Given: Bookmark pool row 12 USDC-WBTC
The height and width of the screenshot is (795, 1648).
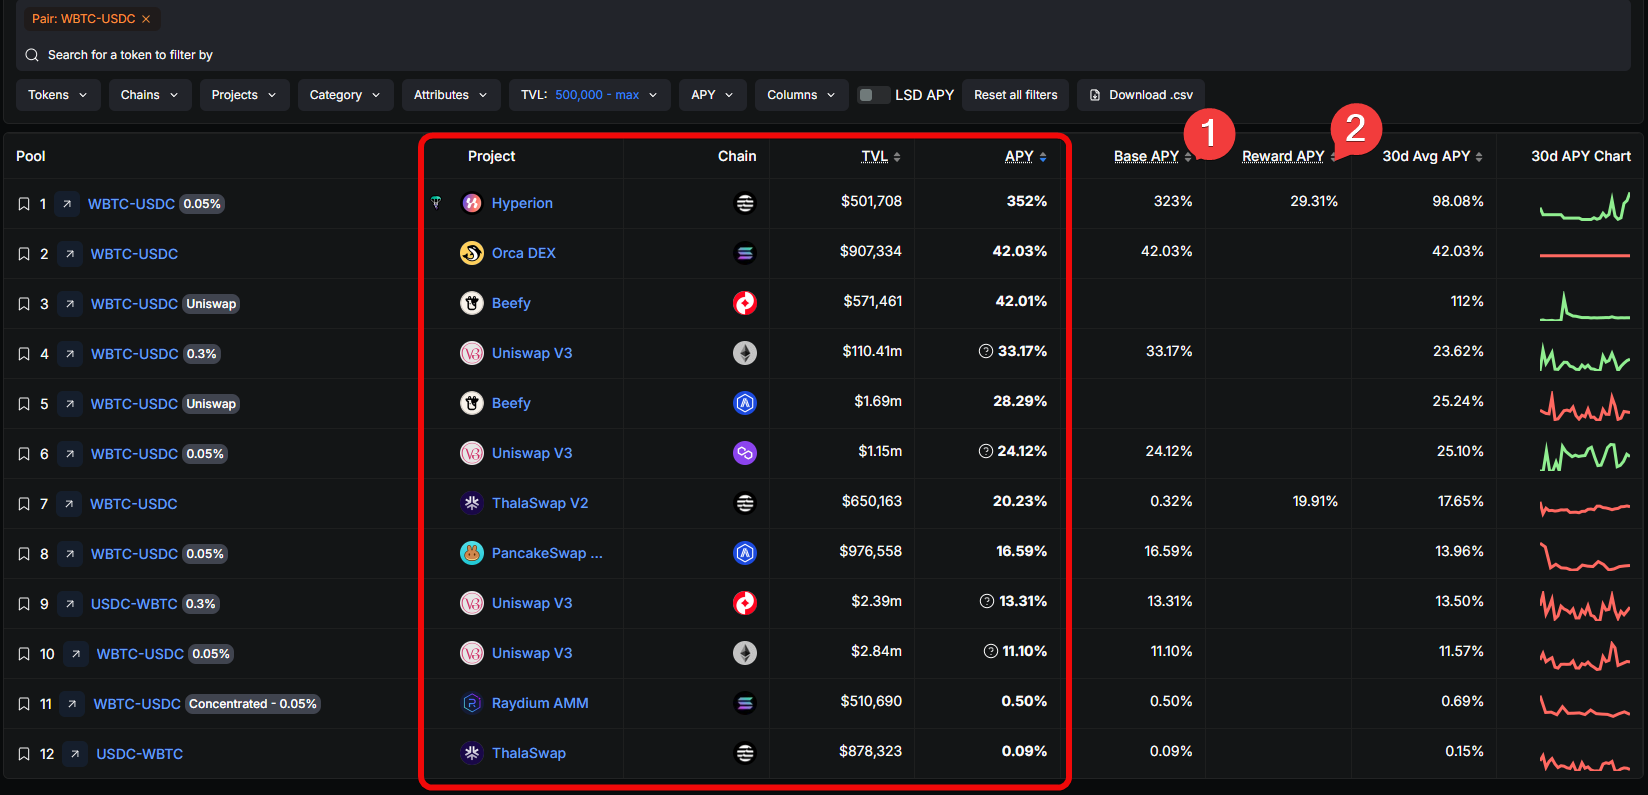Looking at the screenshot, I should coord(24,754).
